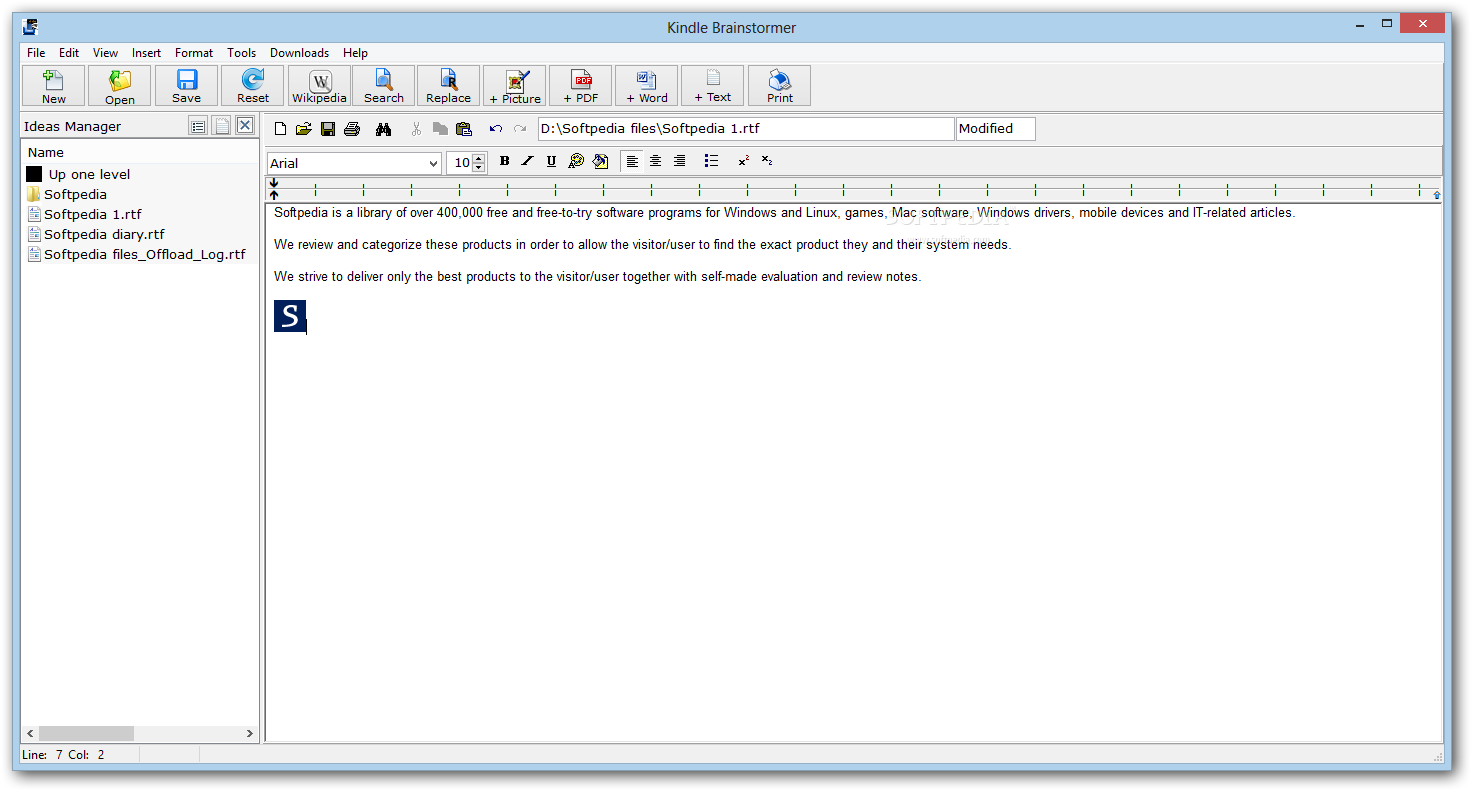
Task: Align text right
Action: point(680,161)
